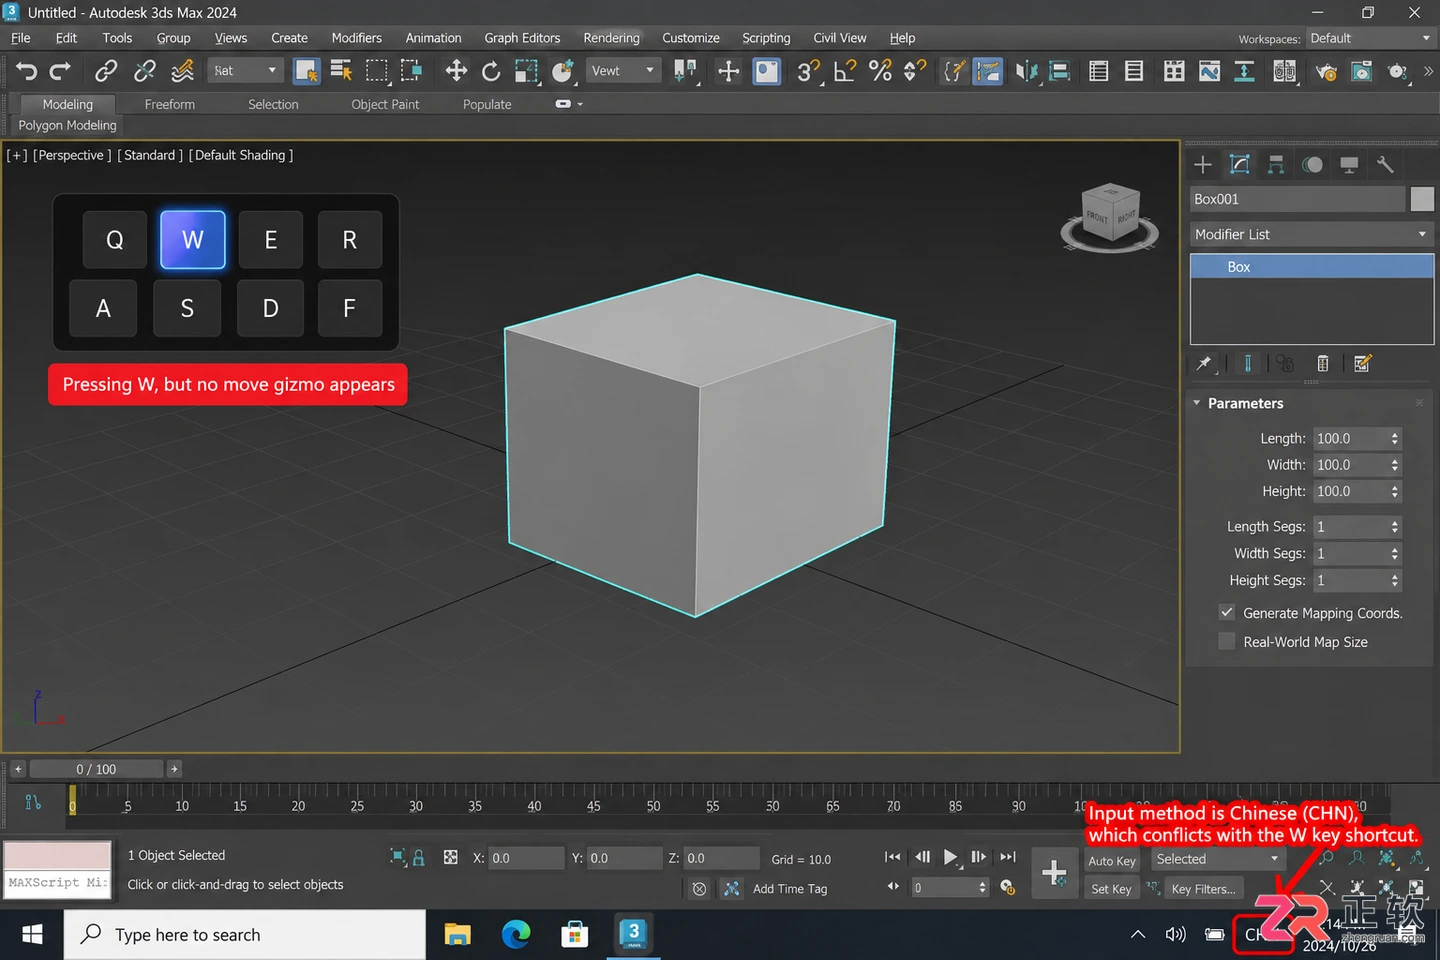Click the Box001 object color swatch
1440x960 pixels.
point(1422,199)
